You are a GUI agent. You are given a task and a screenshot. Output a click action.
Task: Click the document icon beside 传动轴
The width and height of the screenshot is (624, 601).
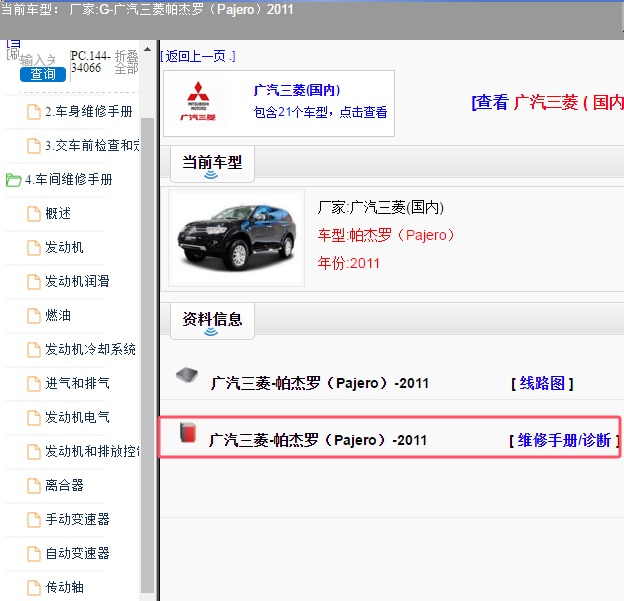pyautogui.click(x=34, y=587)
